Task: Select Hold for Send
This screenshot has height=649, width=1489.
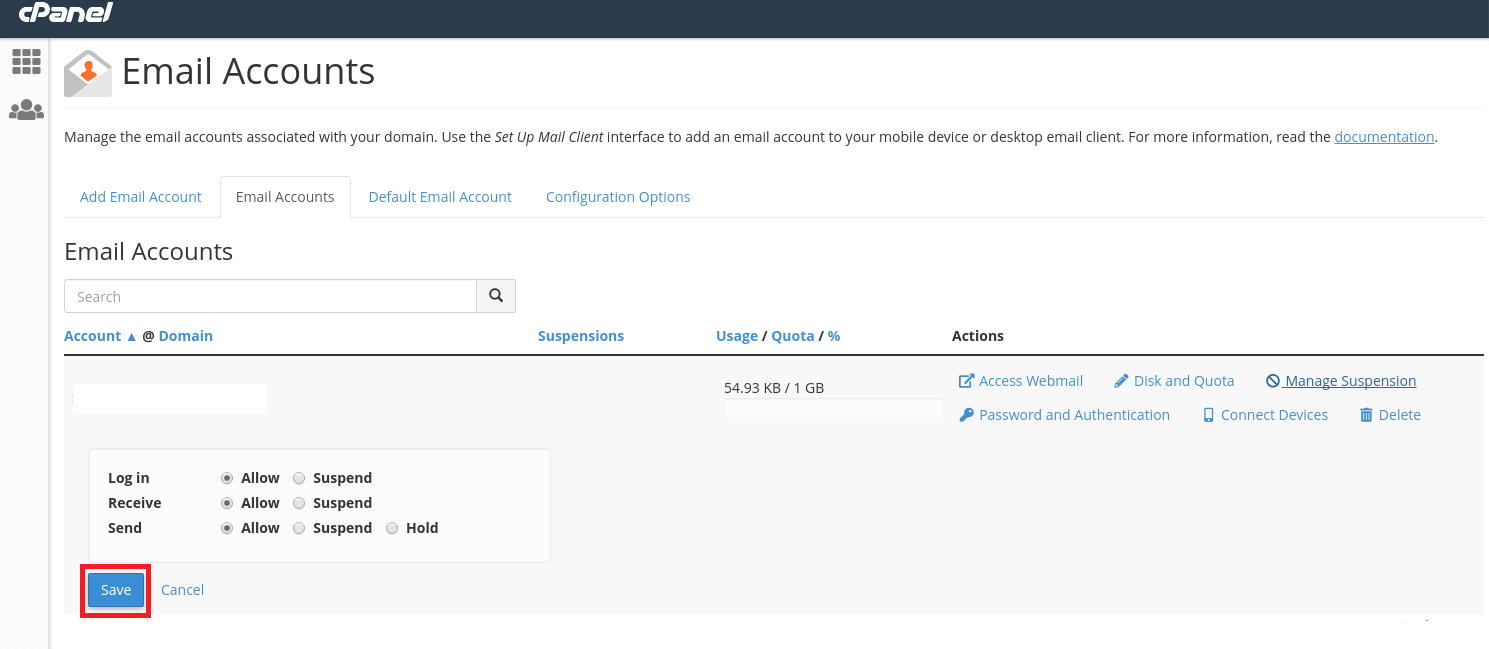Action: tap(392, 528)
